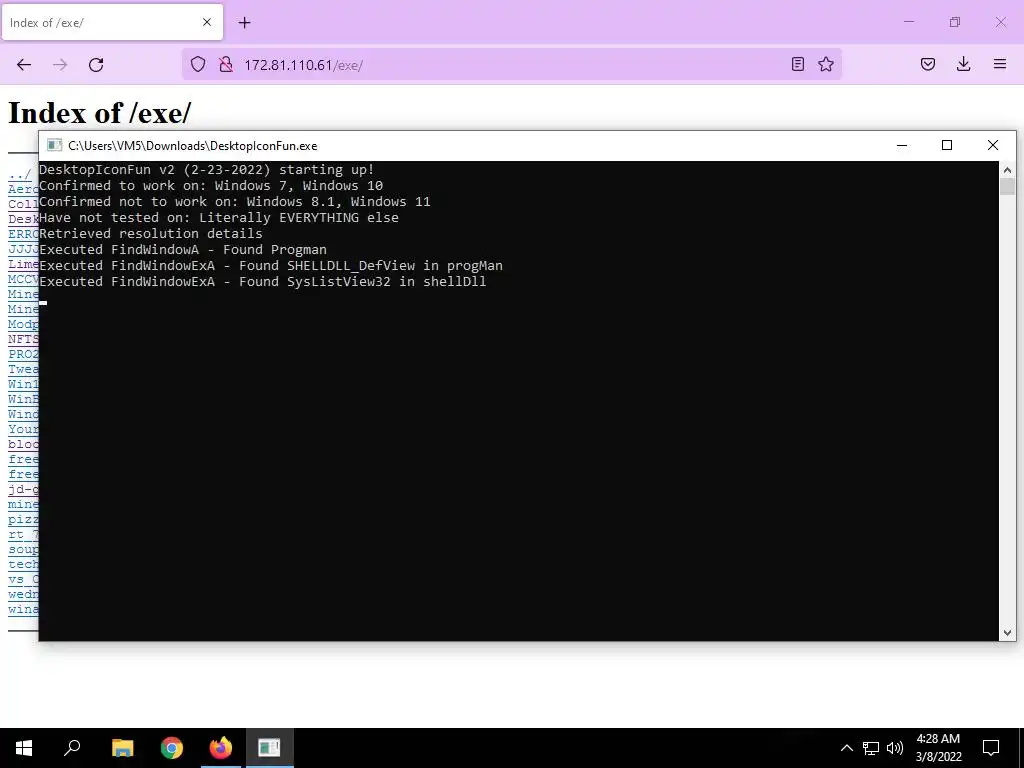Maximize the DesktopIconFun.exe console window
The width and height of the screenshot is (1024, 768).
click(x=947, y=145)
